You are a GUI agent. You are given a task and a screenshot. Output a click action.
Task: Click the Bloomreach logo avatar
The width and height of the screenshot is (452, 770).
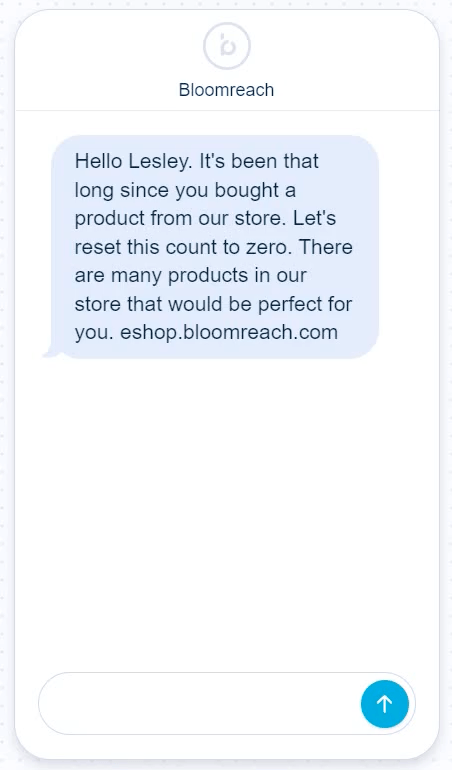[226, 46]
